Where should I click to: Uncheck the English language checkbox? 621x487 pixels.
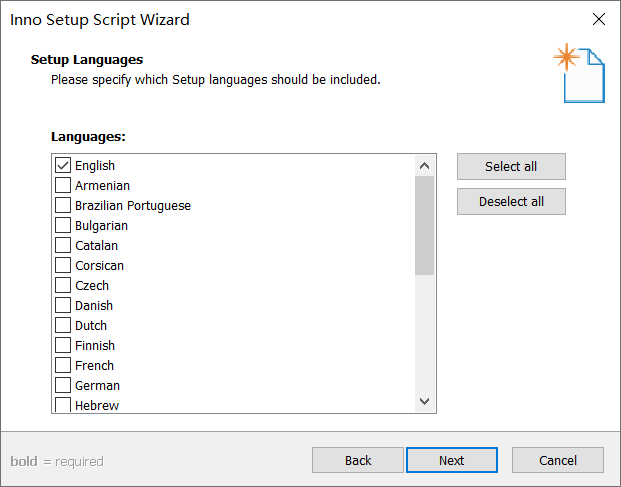tap(63, 166)
